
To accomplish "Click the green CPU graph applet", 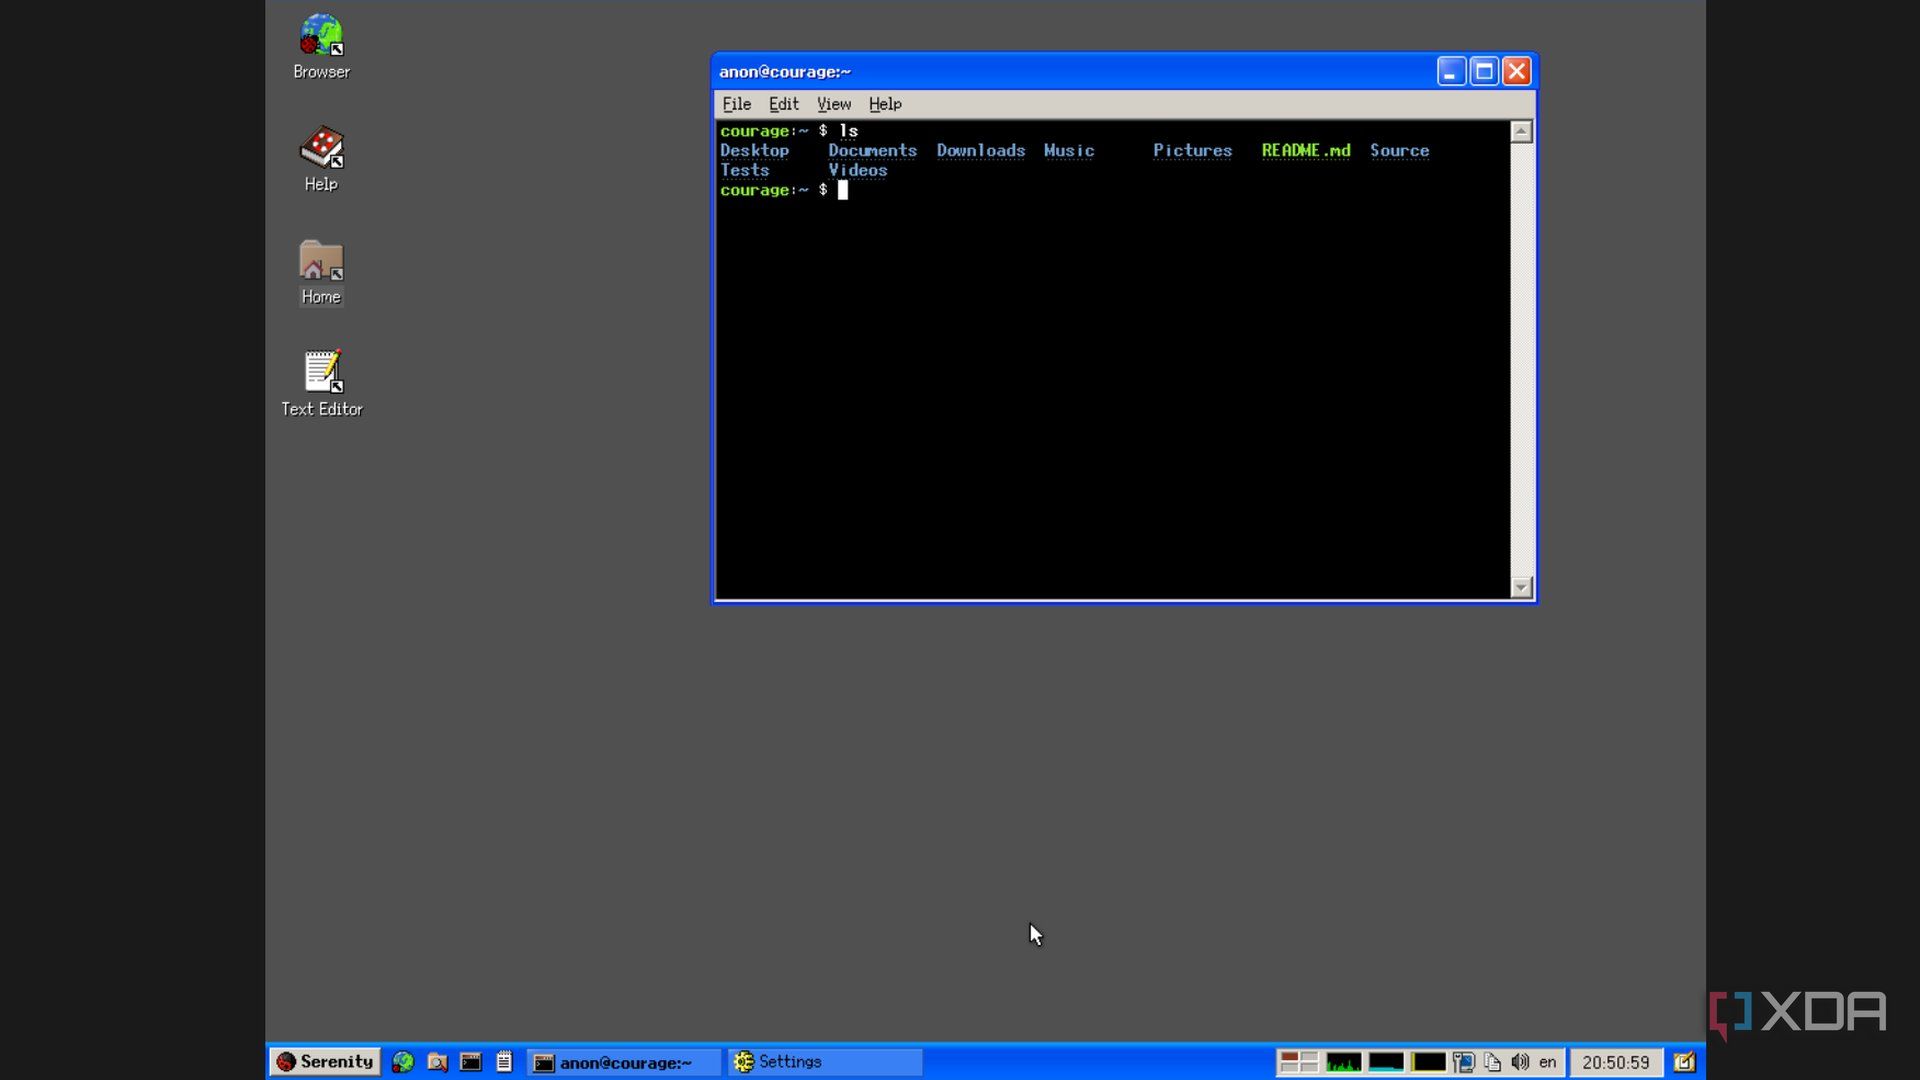I will tap(1343, 1062).
